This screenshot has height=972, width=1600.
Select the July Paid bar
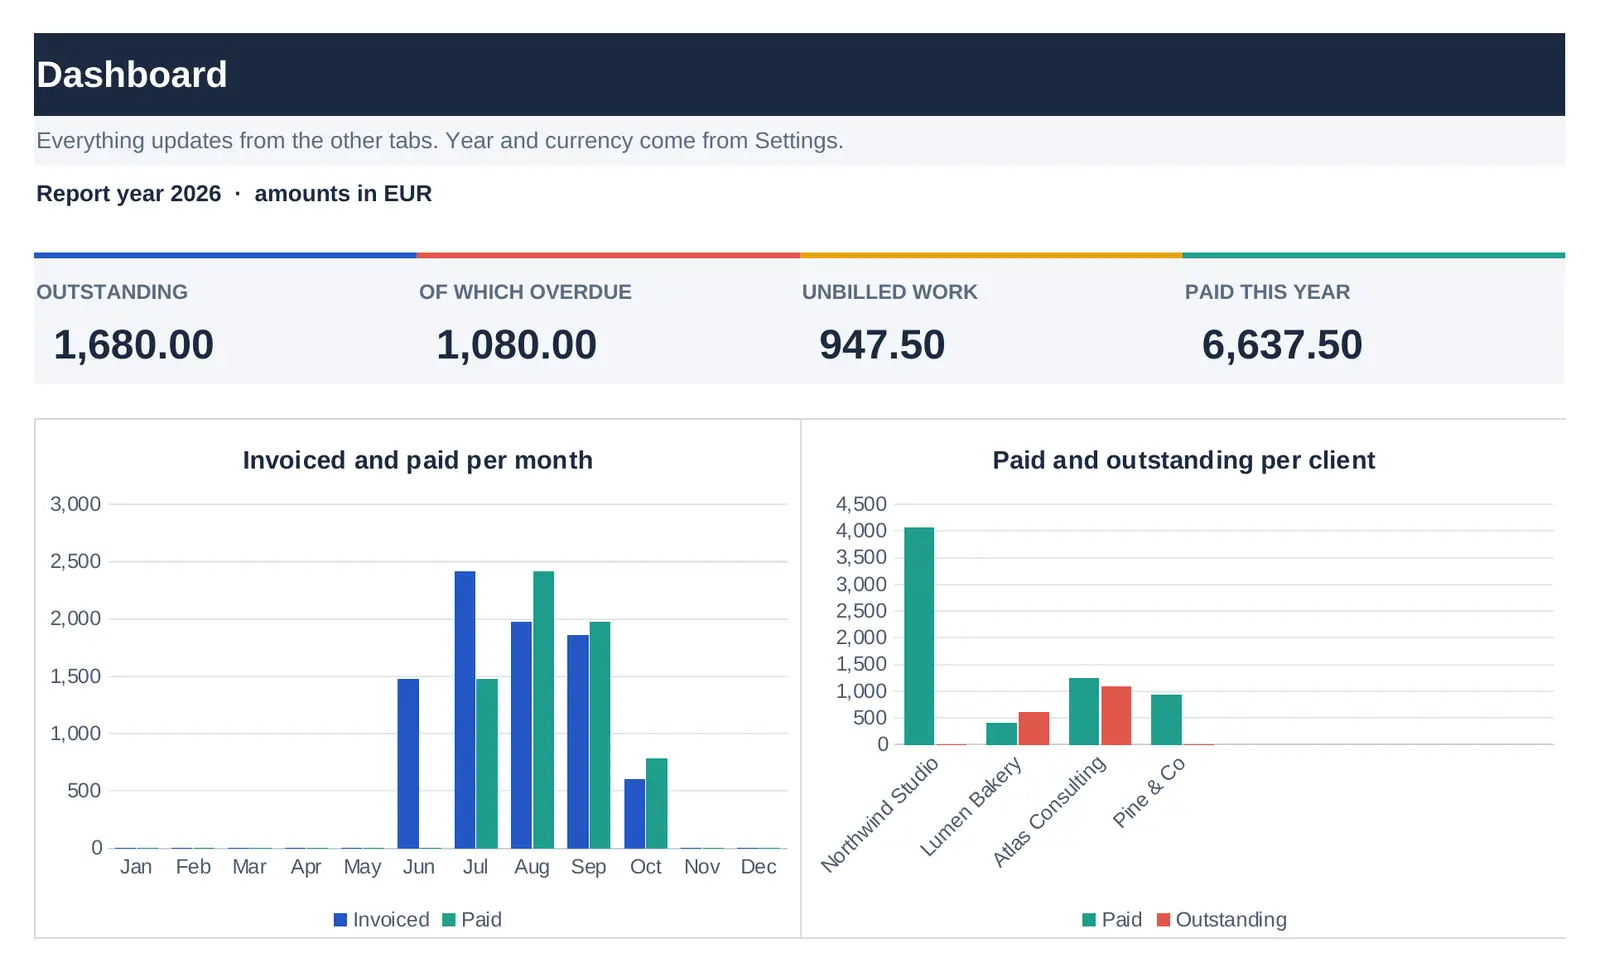487,764
